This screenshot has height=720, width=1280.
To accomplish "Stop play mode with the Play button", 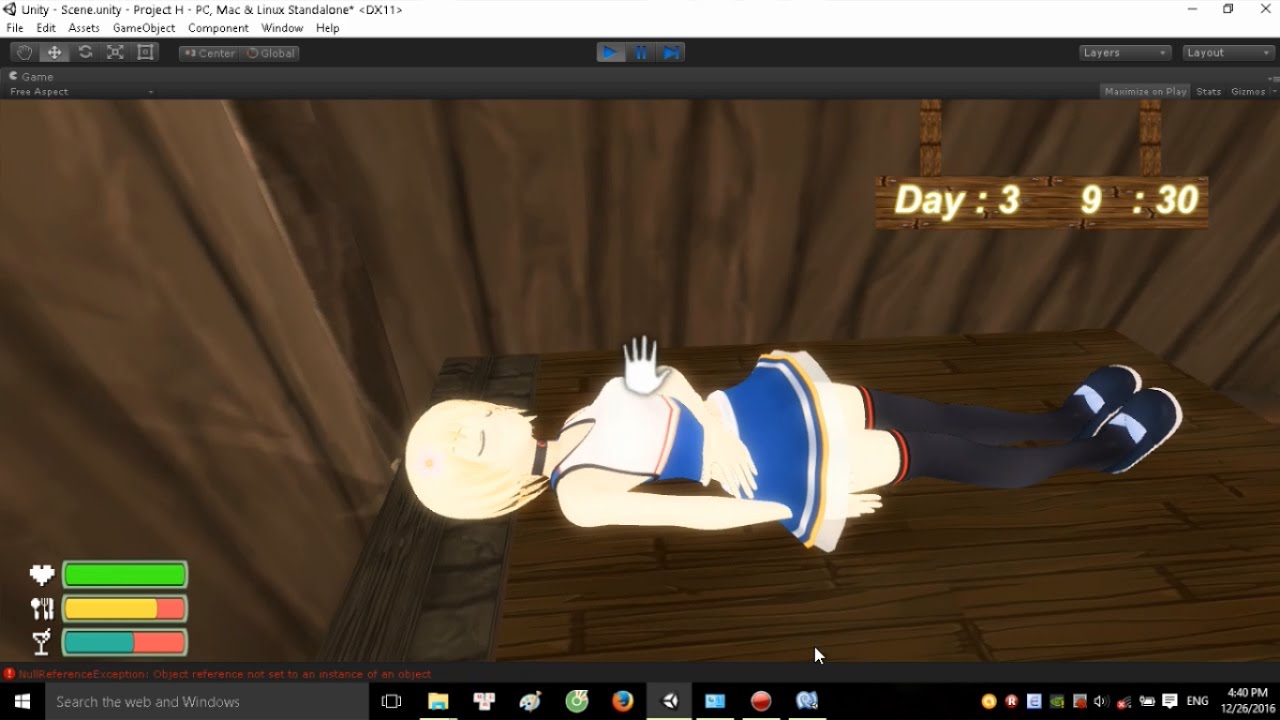I will point(610,53).
